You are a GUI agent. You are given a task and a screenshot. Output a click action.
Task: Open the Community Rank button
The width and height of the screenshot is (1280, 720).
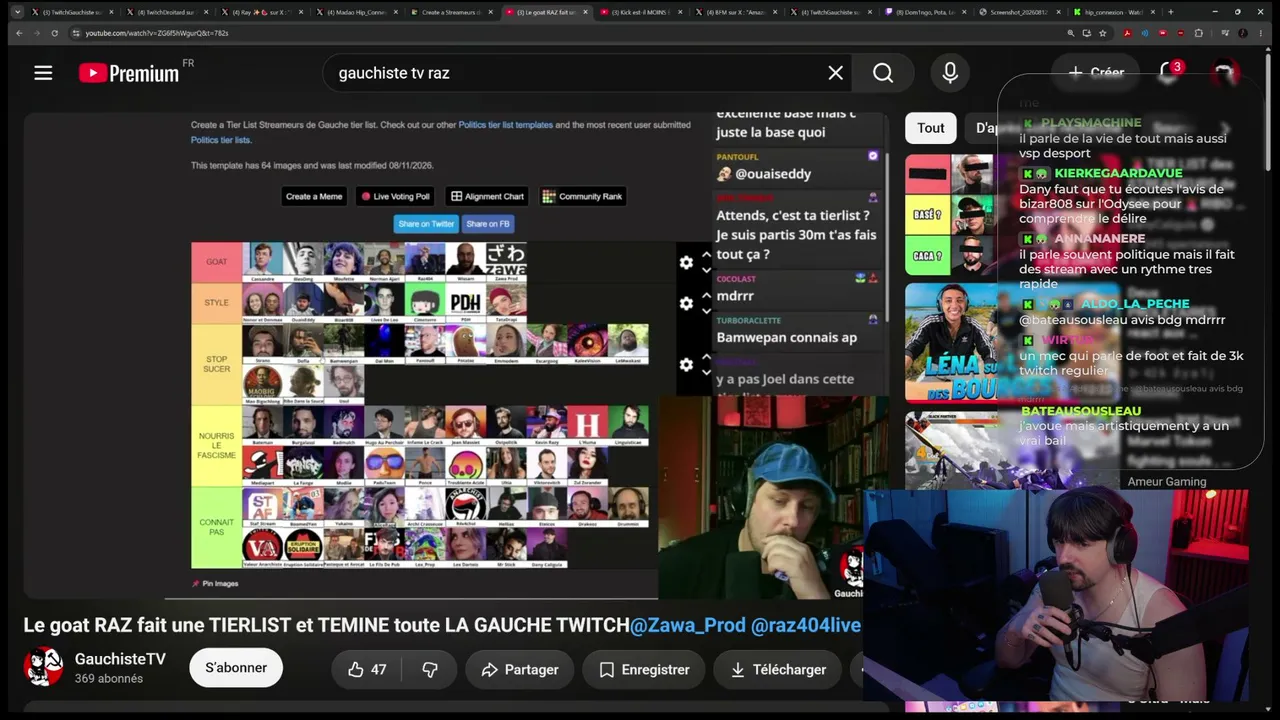coord(582,196)
